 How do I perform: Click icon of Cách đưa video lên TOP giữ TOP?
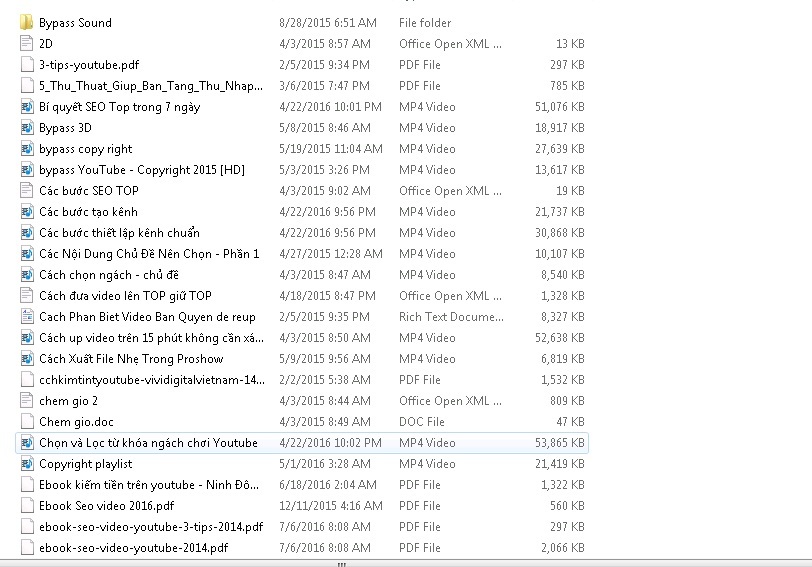26,296
